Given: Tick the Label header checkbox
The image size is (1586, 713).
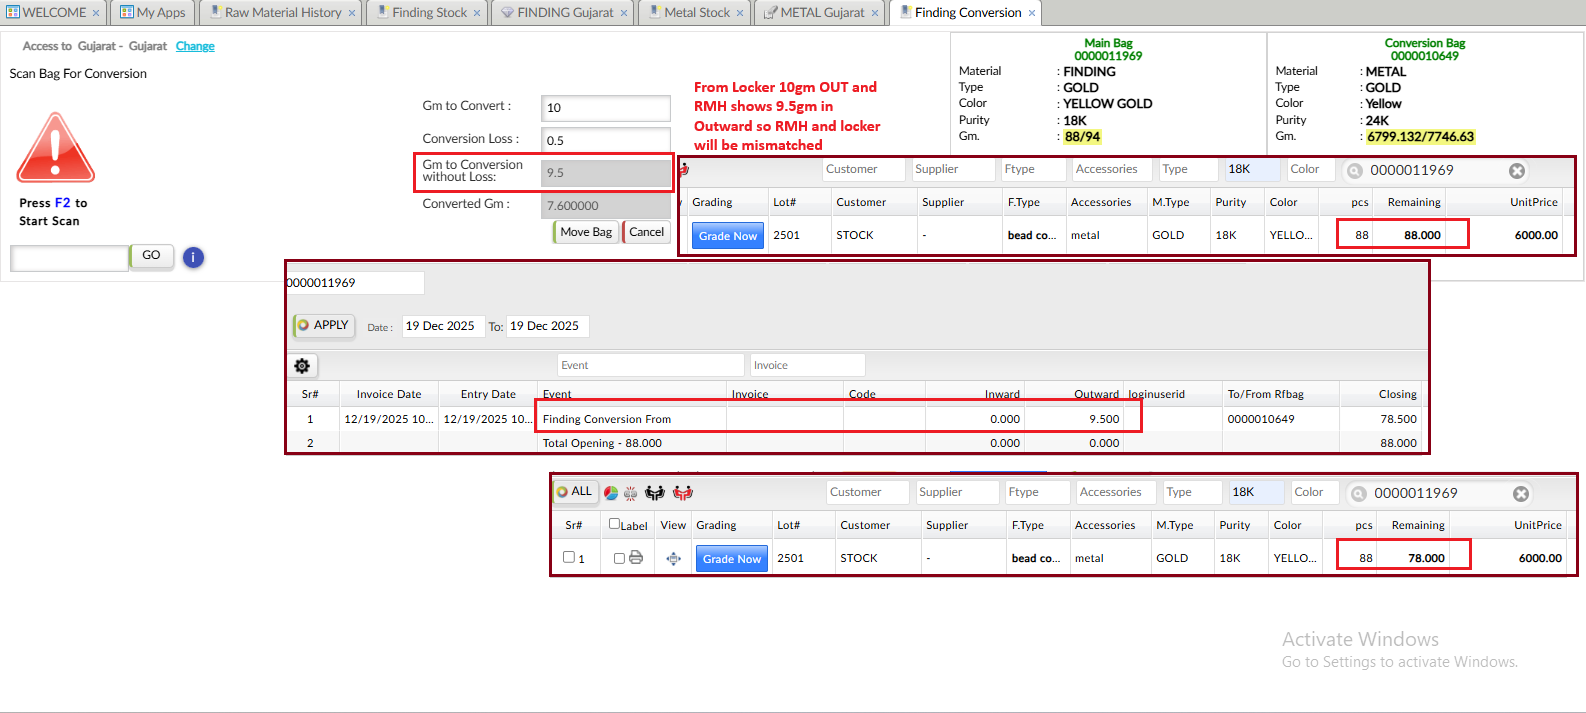Looking at the screenshot, I should coord(614,524).
